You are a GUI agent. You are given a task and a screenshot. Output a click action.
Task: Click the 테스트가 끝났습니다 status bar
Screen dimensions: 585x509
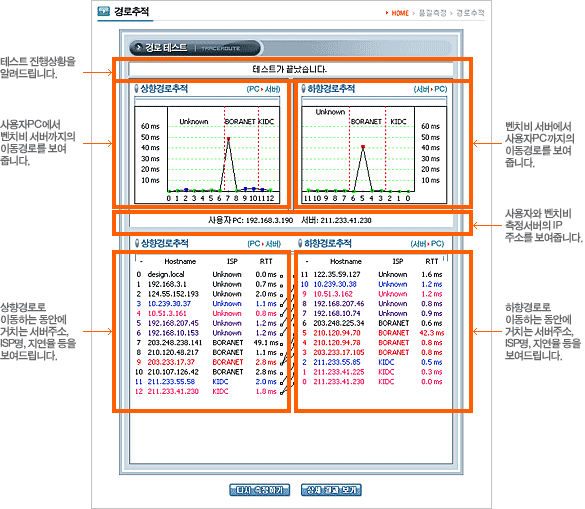[291, 69]
